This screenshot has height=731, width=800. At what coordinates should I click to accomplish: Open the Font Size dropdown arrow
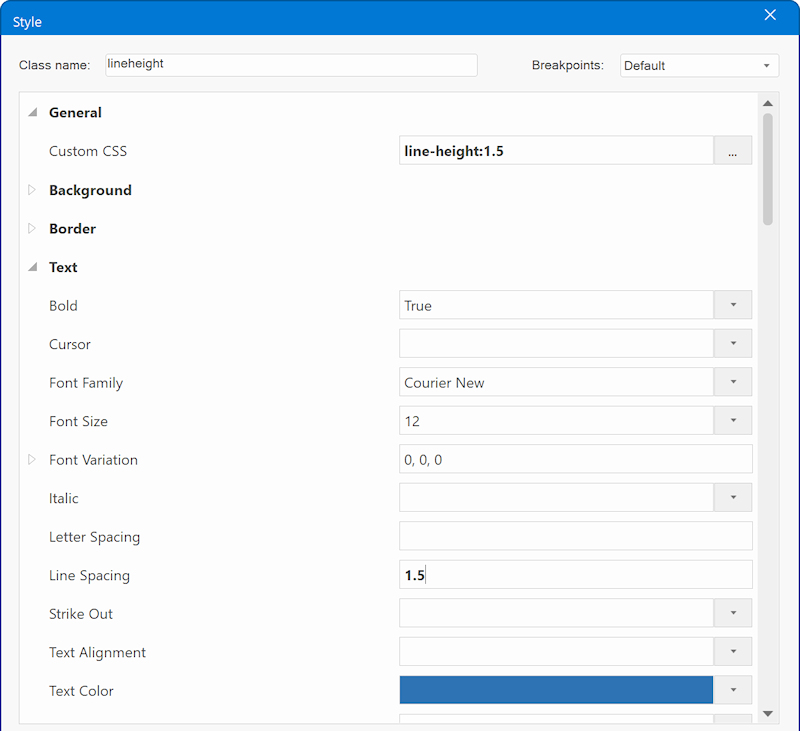[732, 421]
